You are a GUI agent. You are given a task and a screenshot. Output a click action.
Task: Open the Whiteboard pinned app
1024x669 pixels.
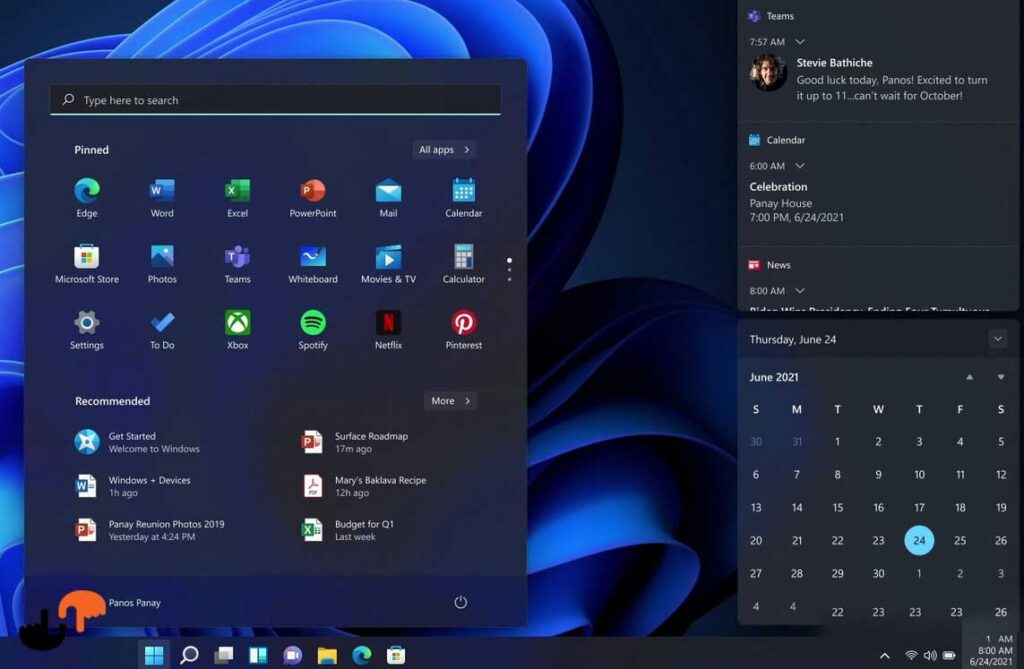click(313, 264)
